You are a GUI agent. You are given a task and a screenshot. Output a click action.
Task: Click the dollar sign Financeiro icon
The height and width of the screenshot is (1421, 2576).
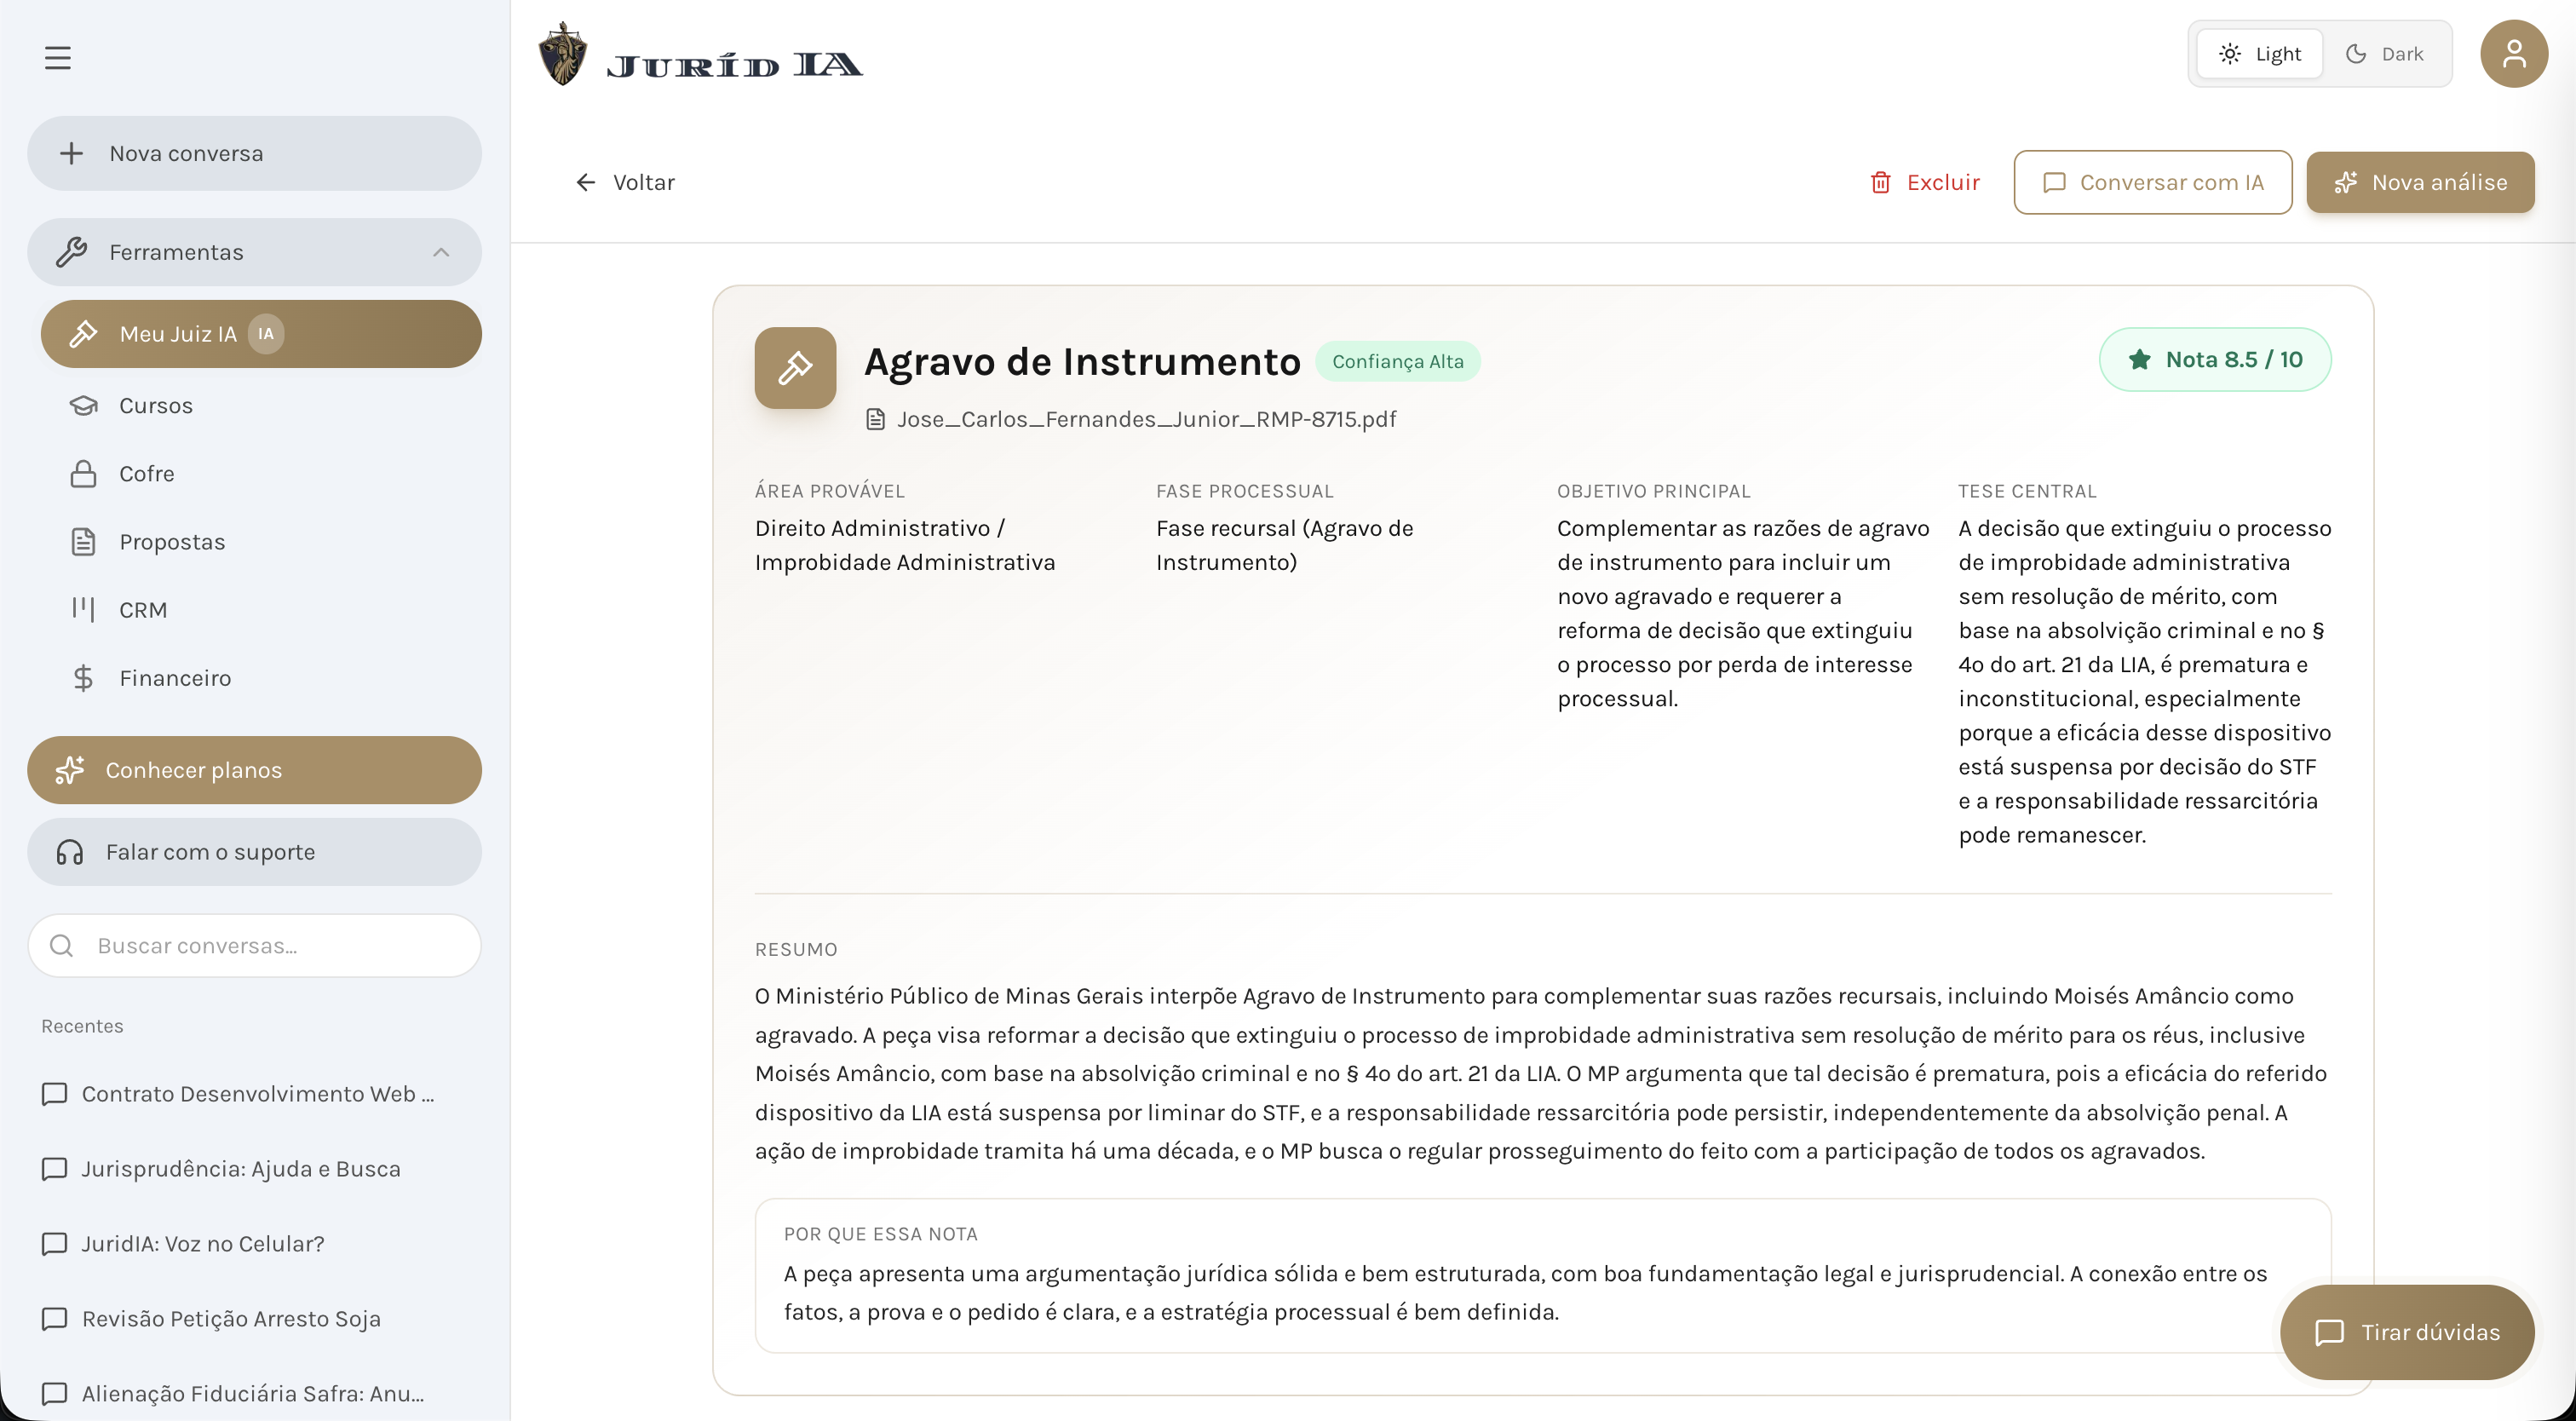pos(83,678)
